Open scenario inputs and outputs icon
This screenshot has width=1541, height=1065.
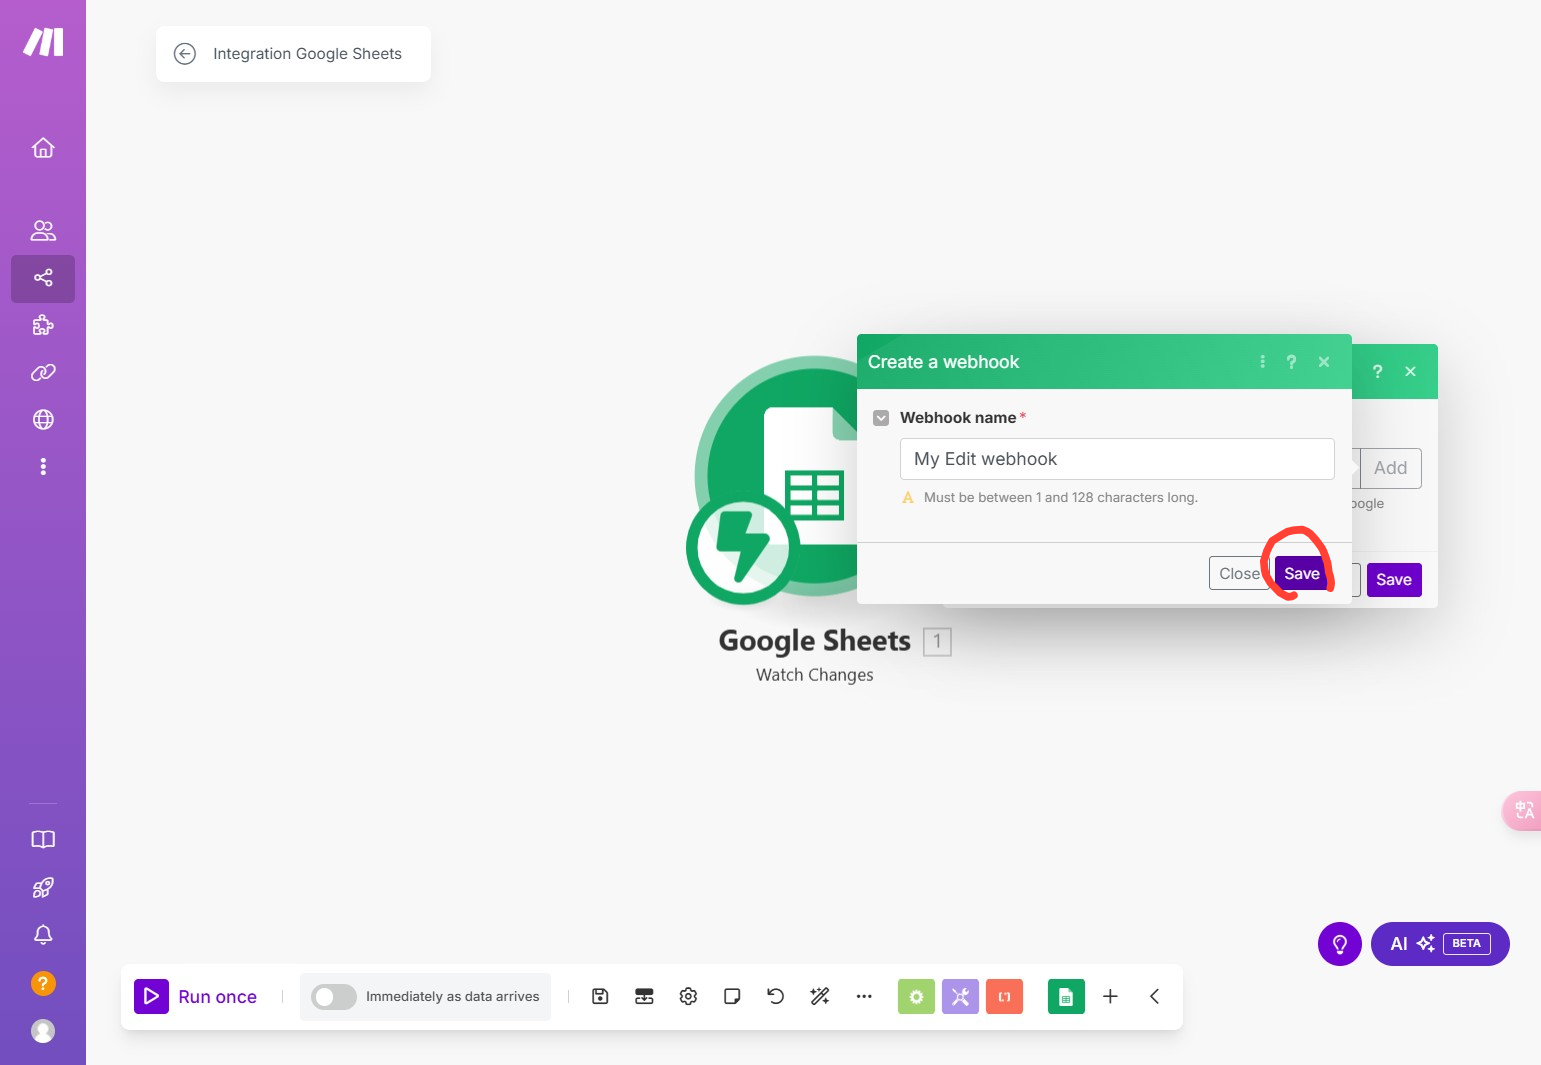(x=644, y=997)
